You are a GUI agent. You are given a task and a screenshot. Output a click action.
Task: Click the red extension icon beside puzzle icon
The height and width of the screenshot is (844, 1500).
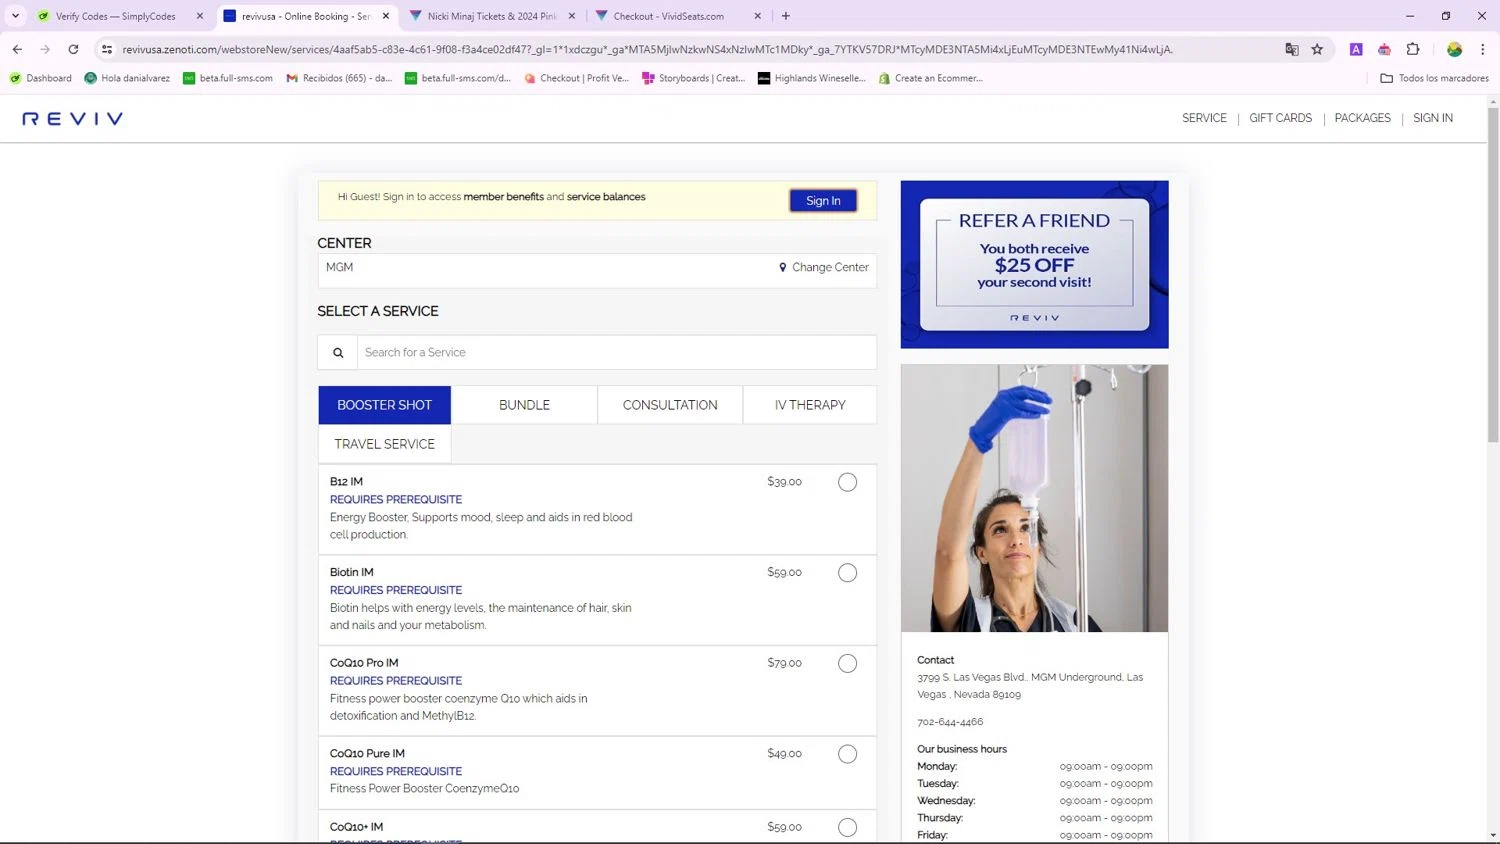pos(1384,49)
